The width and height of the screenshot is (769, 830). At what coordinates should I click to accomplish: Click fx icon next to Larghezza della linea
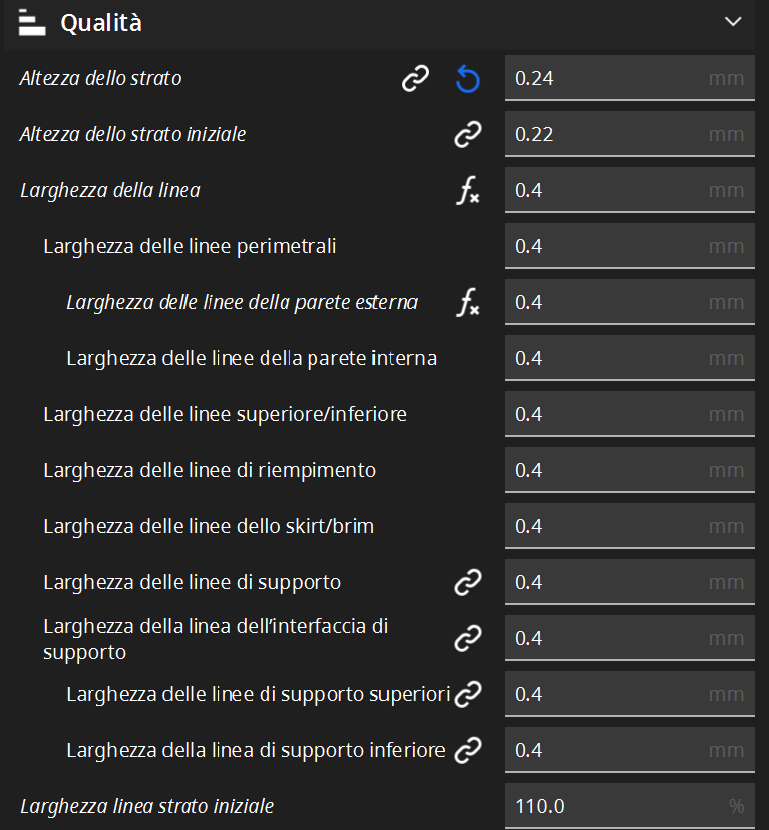pyautogui.click(x=468, y=191)
